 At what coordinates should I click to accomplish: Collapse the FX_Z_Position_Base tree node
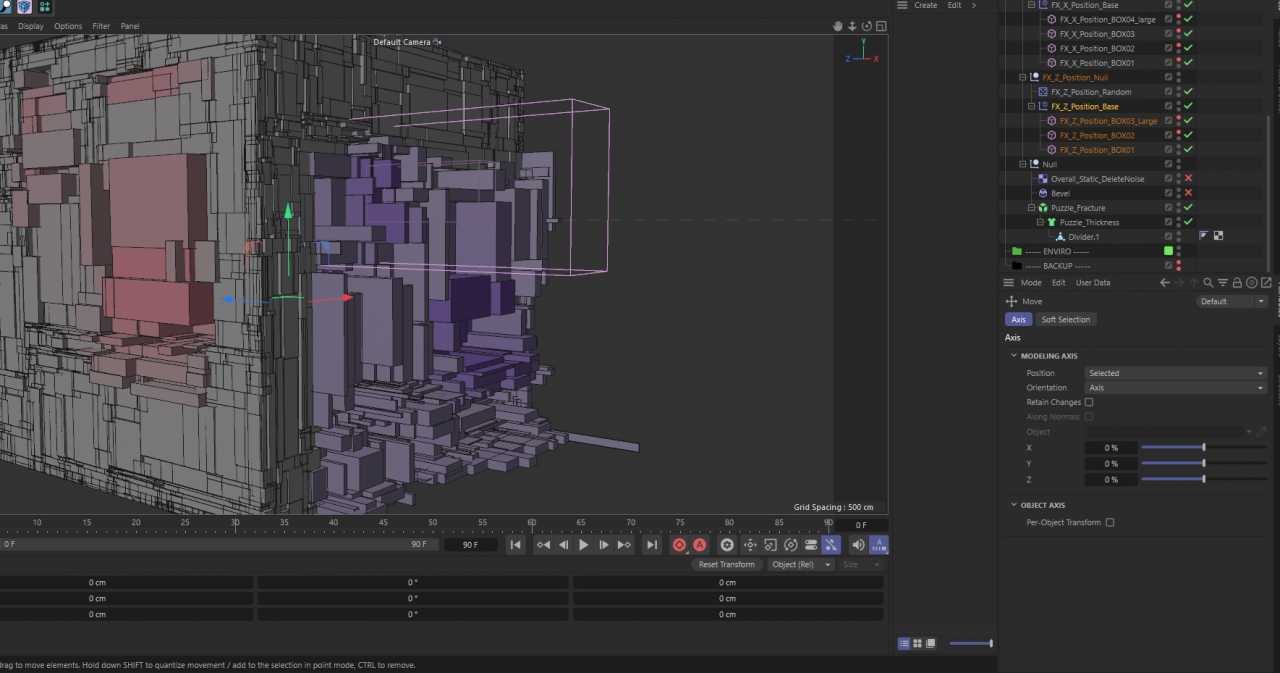(1032, 106)
